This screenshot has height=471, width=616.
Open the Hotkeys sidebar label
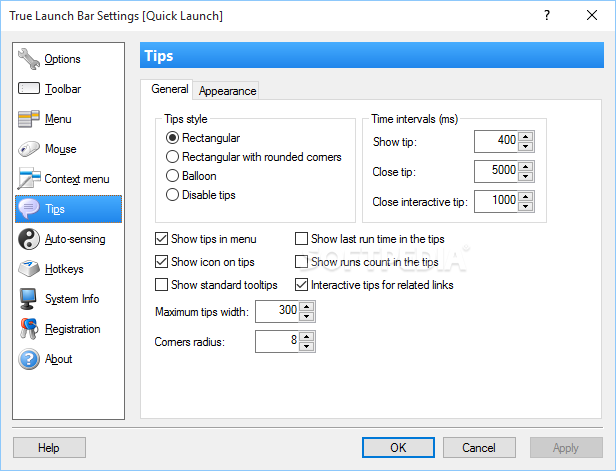pos(64,269)
